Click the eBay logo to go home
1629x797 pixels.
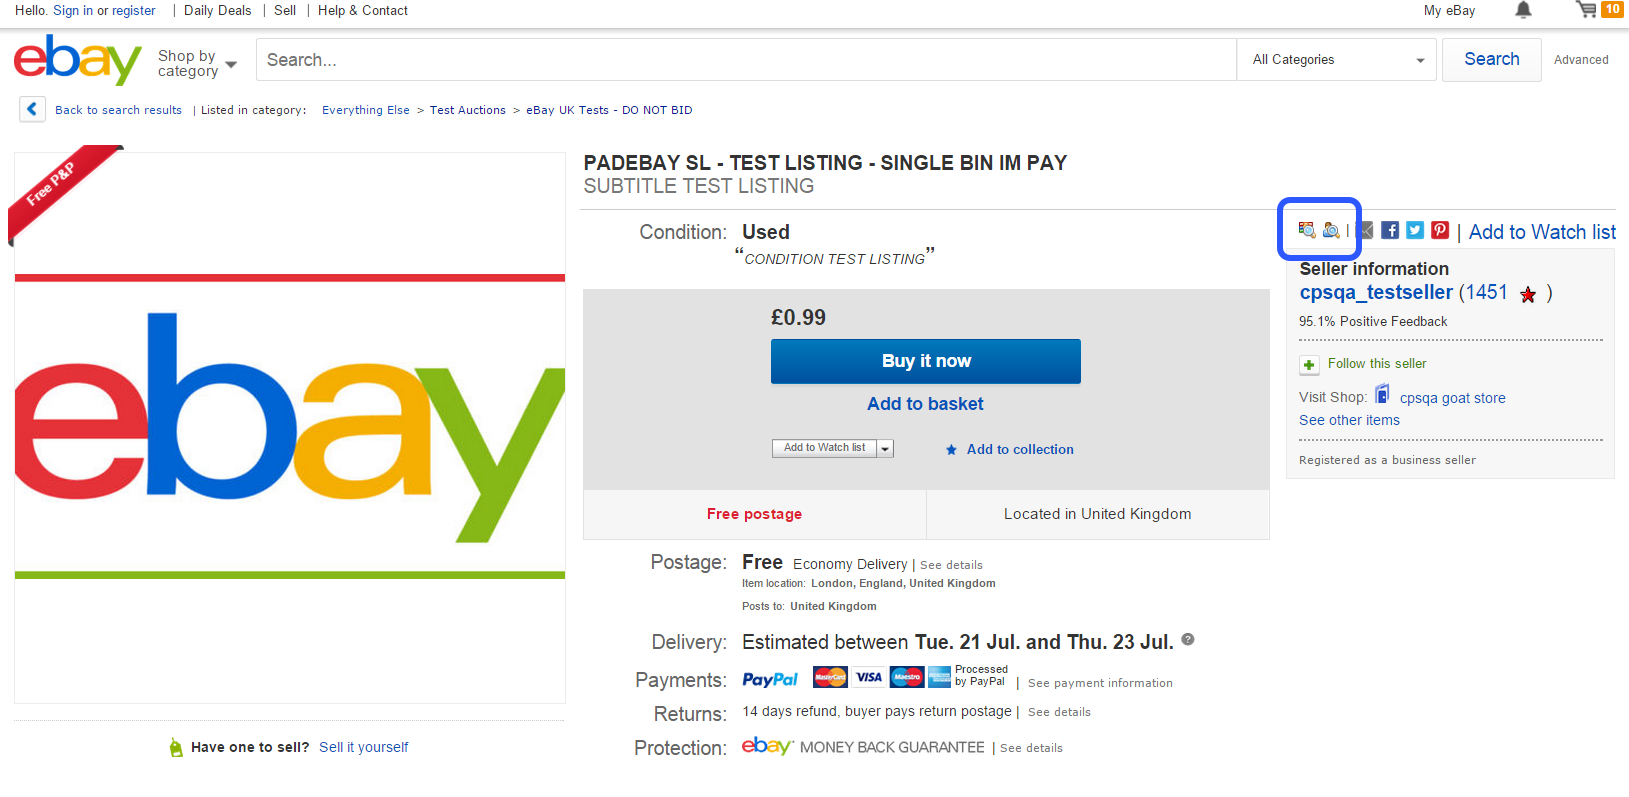tap(77, 60)
